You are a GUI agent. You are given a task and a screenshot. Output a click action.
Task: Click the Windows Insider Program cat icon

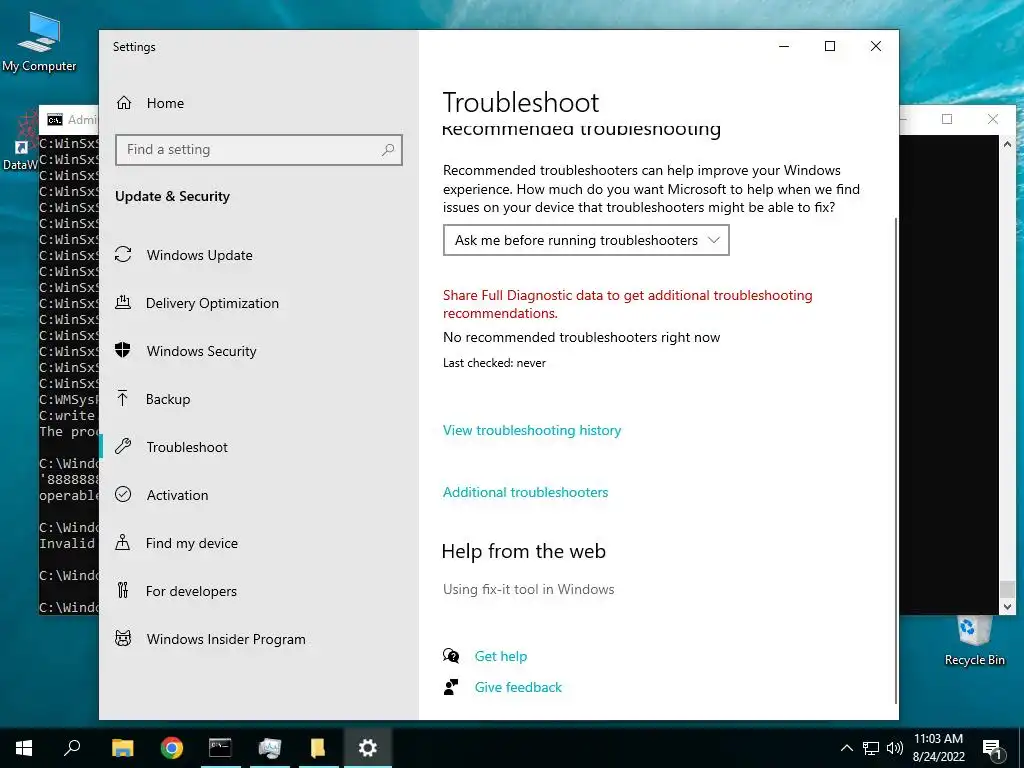click(x=123, y=638)
